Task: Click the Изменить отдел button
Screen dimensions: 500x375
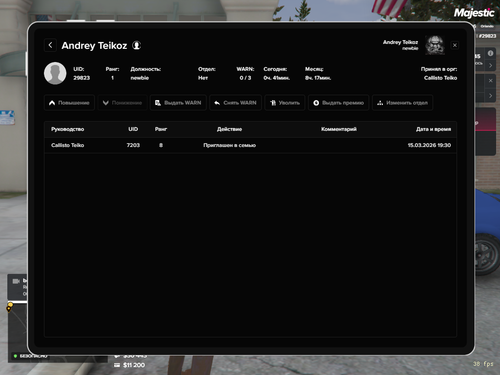Action: (x=402, y=103)
